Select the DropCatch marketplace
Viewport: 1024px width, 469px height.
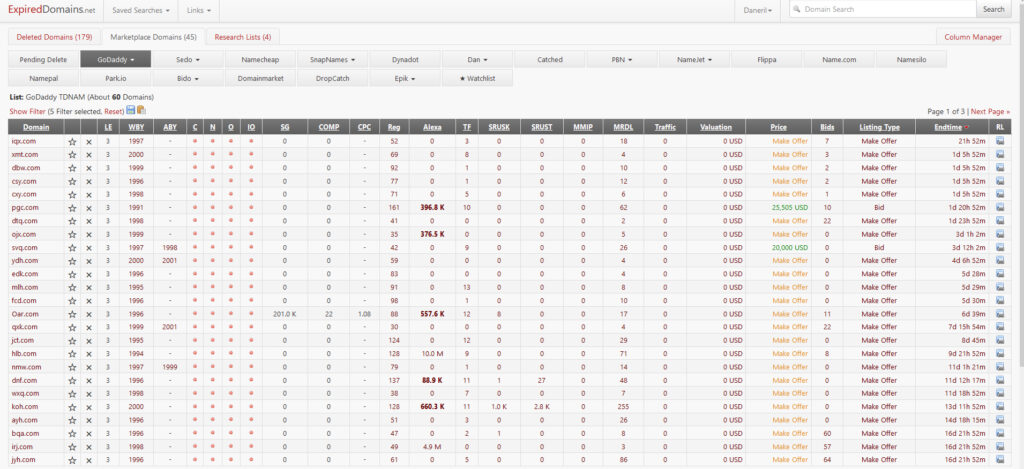[332, 78]
